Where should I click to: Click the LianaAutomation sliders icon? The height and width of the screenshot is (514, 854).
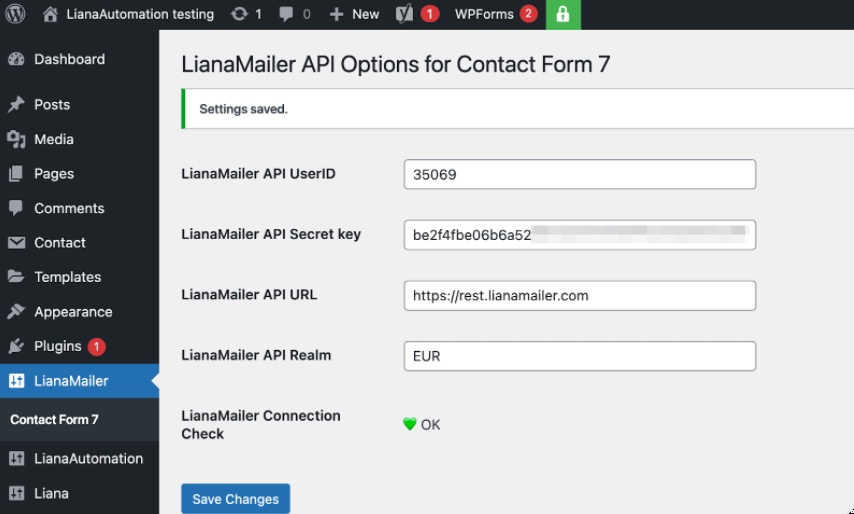coord(16,458)
